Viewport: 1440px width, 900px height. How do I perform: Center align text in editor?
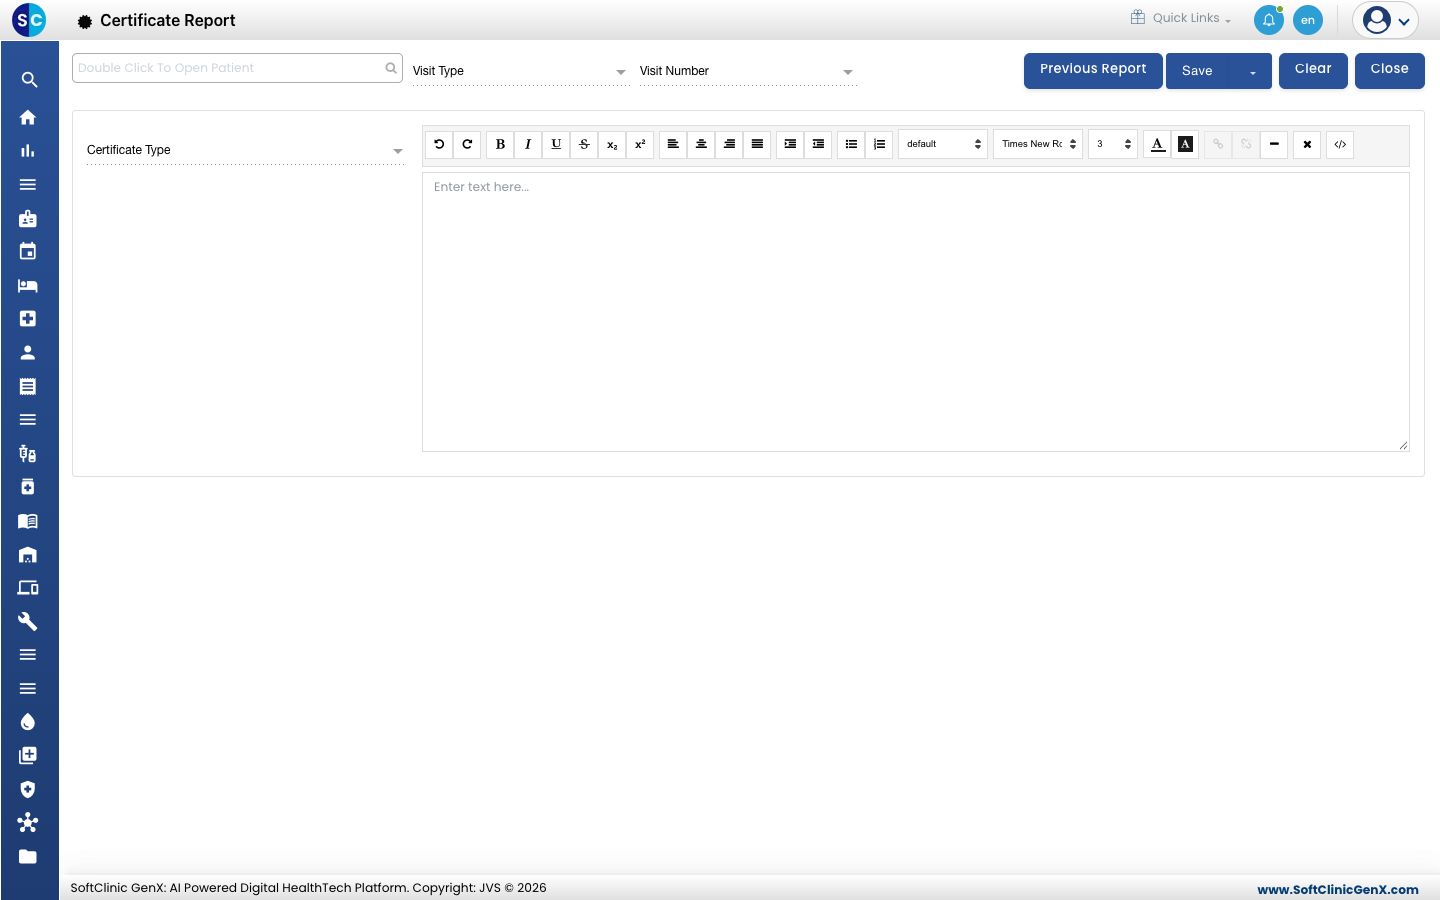pyautogui.click(x=701, y=144)
